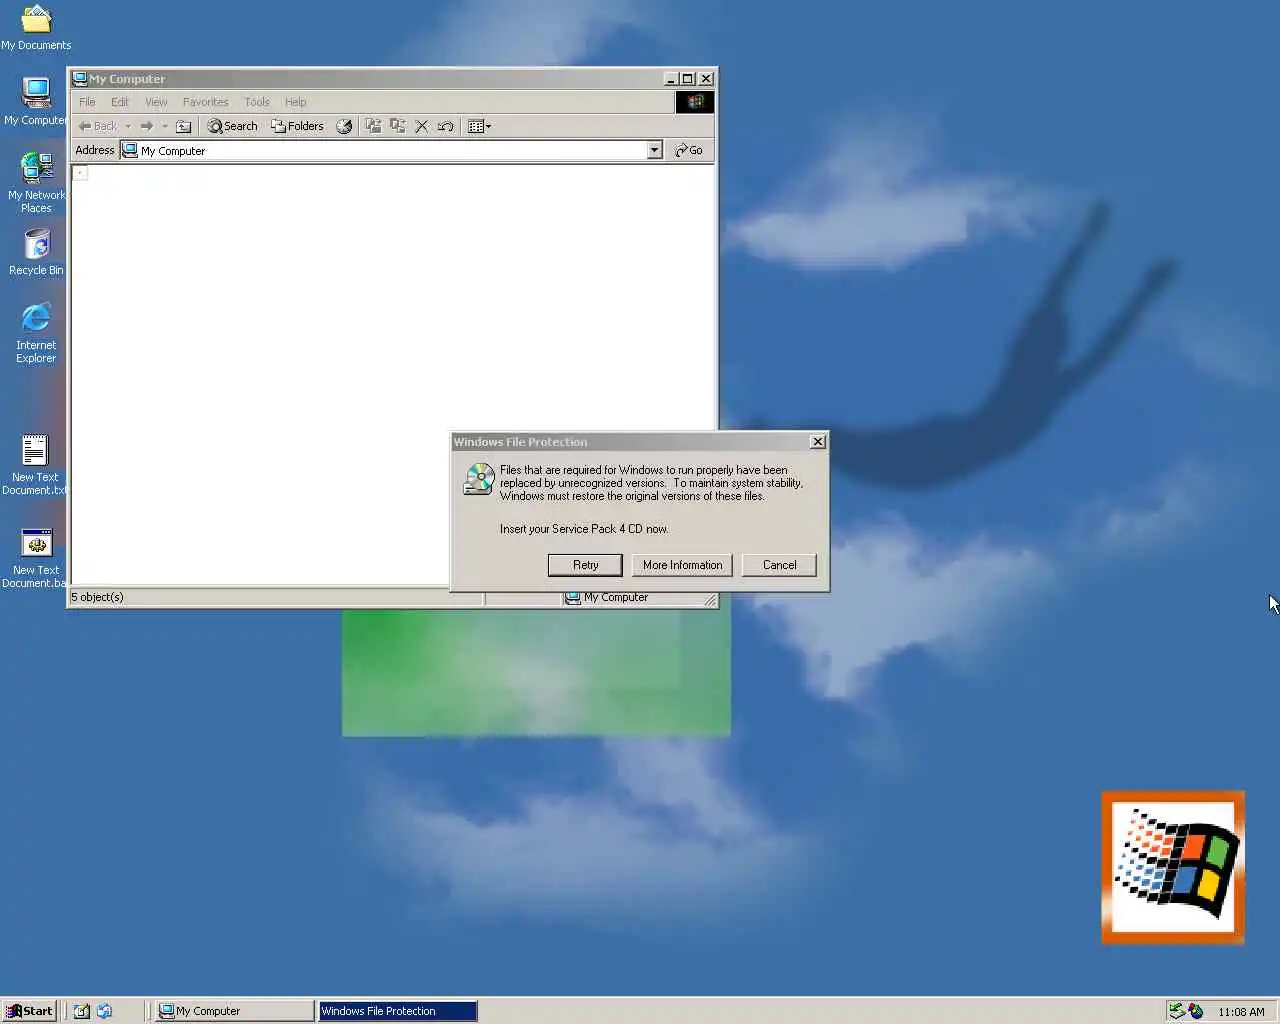This screenshot has height=1024, width=1280.
Task: Click Show Desktop quick launch icon
Action: point(82,1011)
